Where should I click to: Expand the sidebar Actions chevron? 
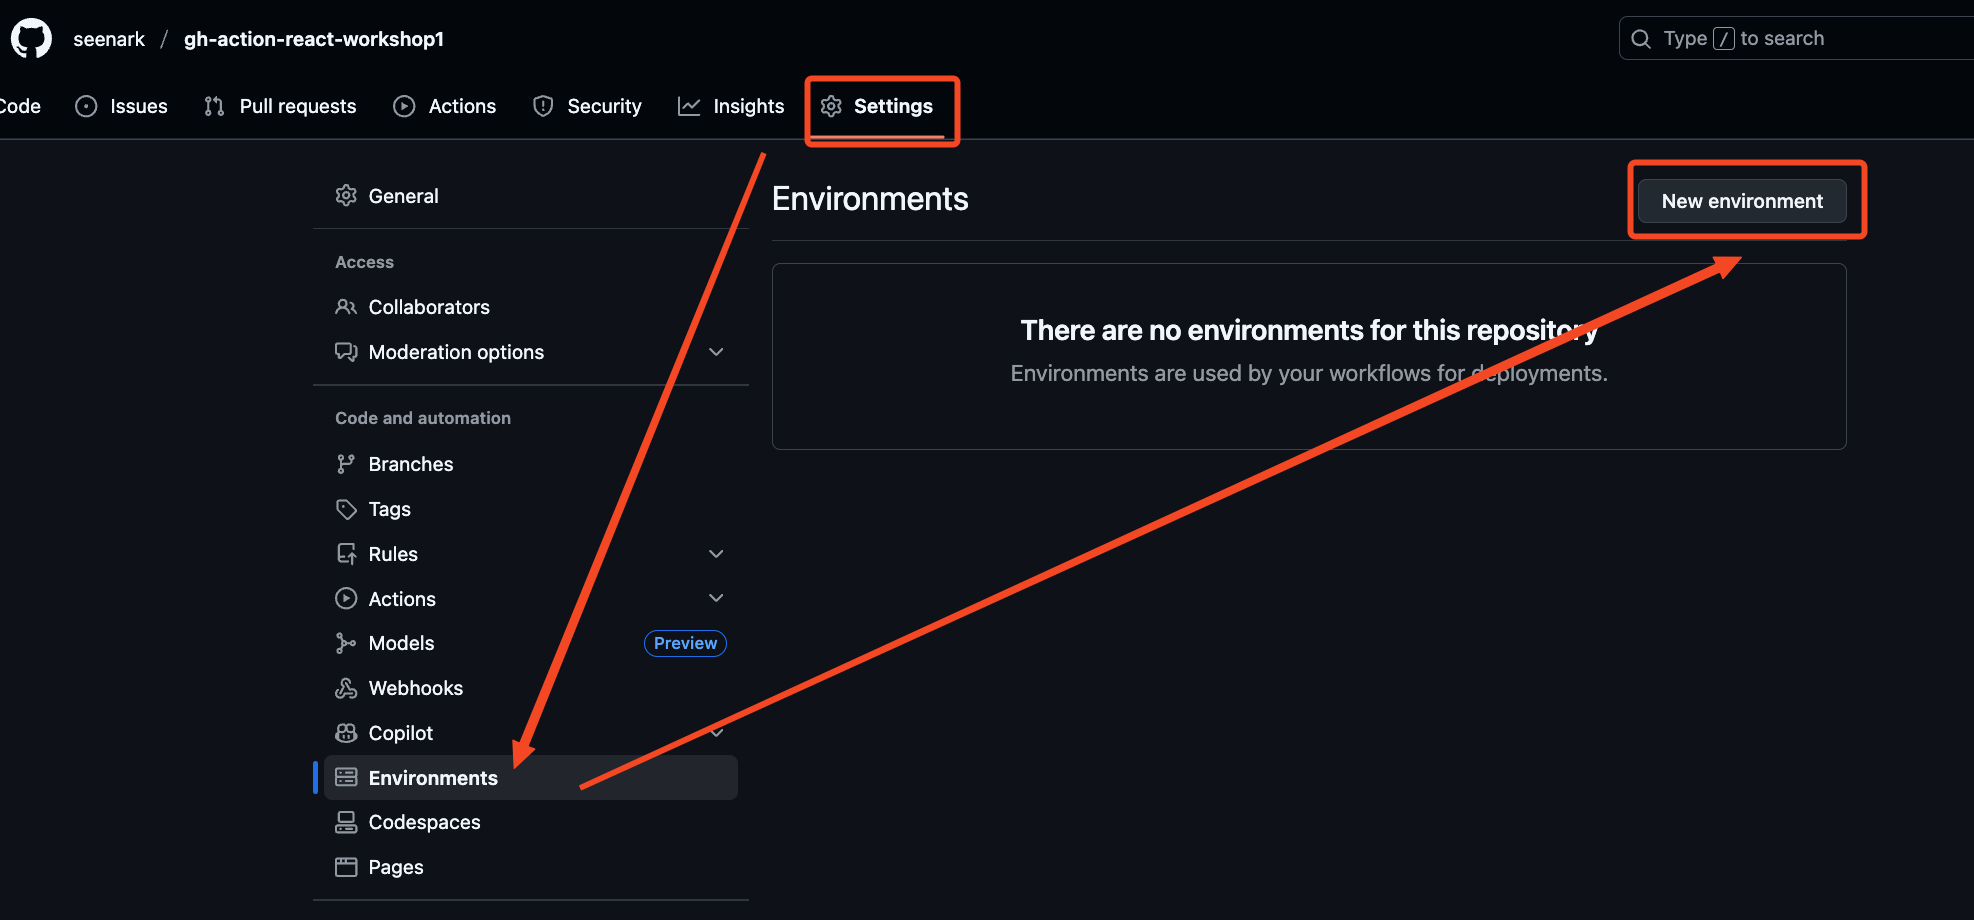[x=716, y=598]
